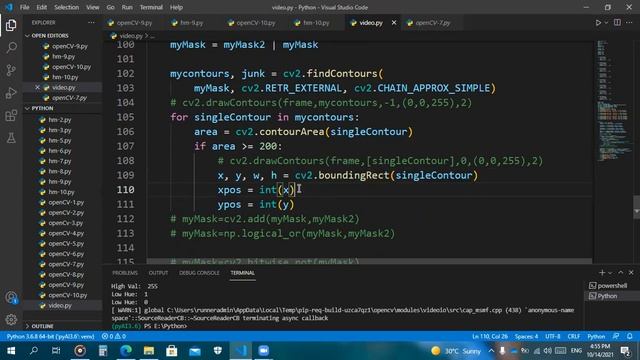Open Zoom app from taskbar
Screen dimensions: 640x360
(x=264, y=351)
